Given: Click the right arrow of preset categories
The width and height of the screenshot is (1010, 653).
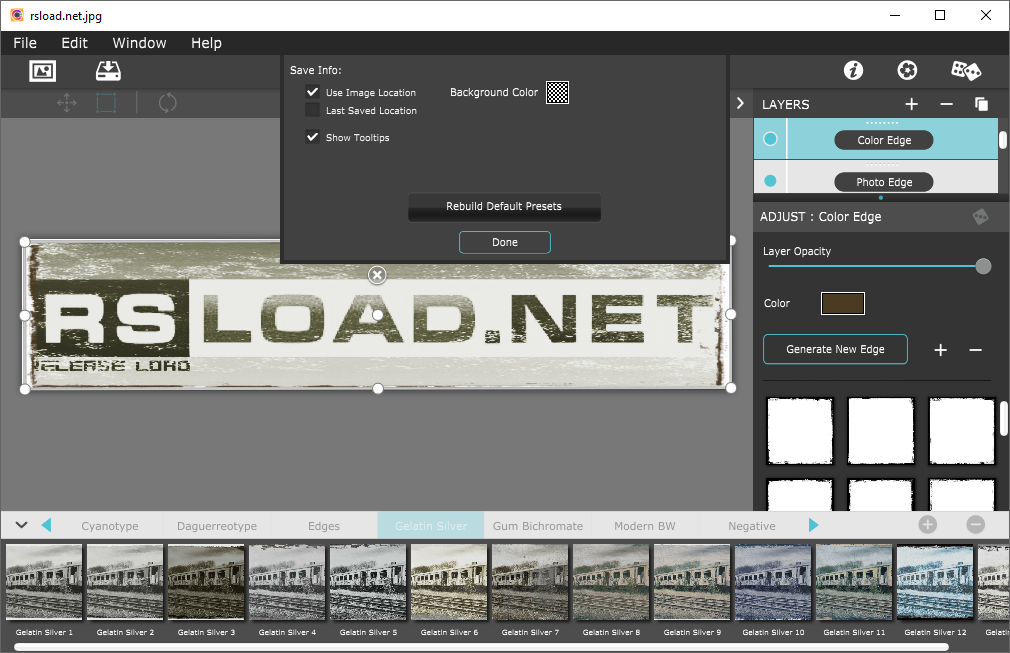Looking at the screenshot, I should (813, 525).
